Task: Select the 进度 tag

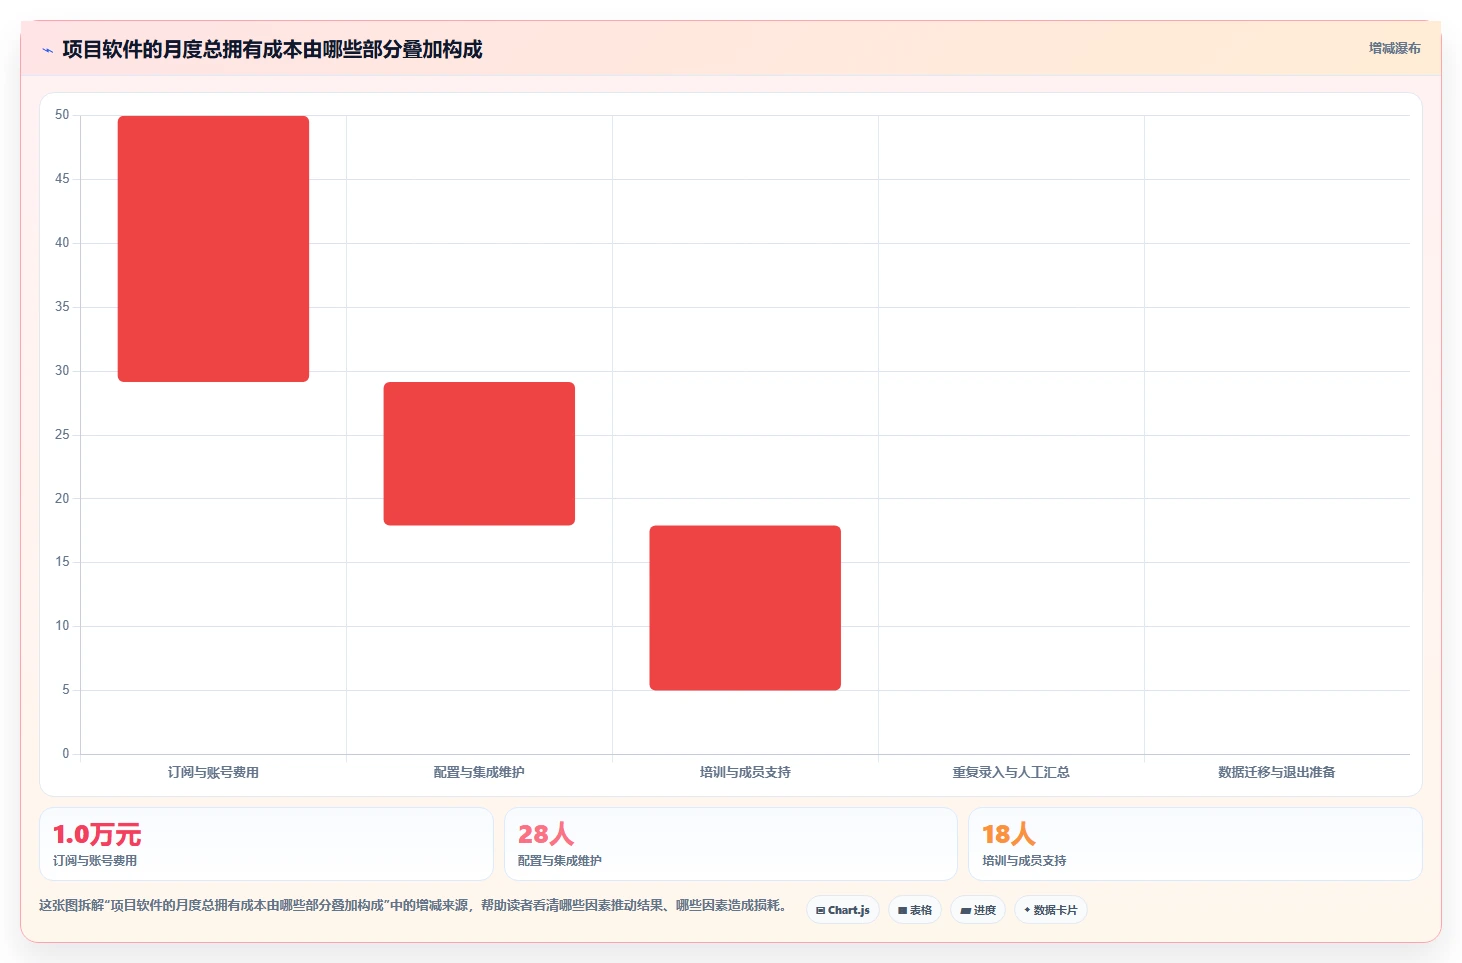Action: coord(978,910)
